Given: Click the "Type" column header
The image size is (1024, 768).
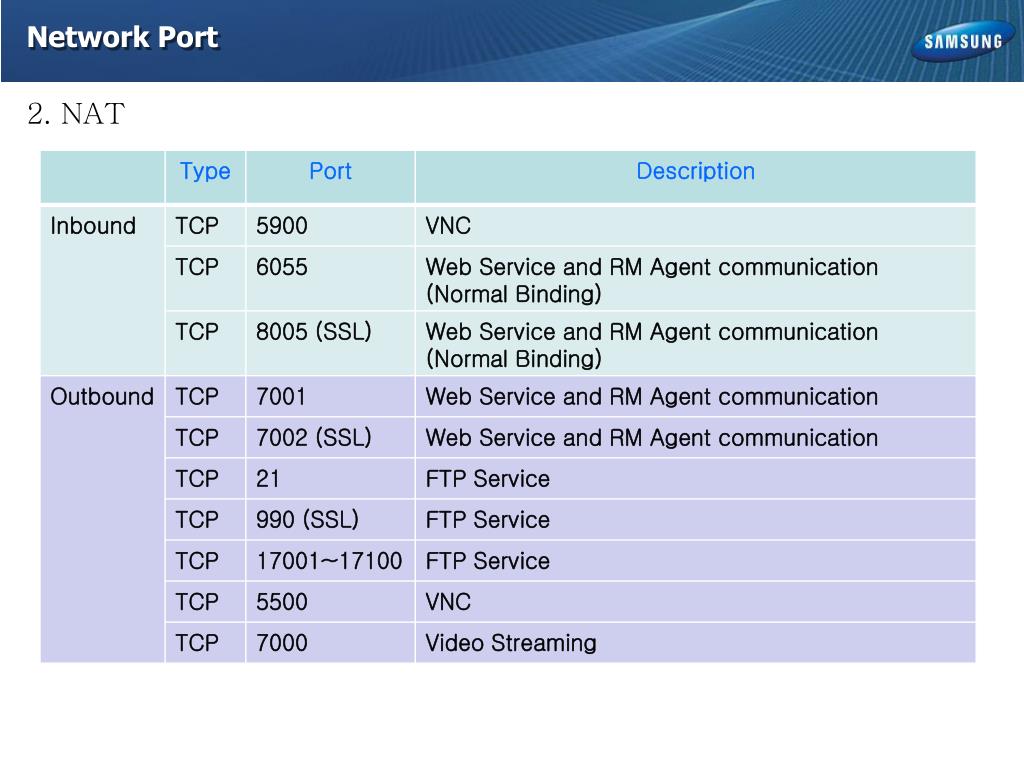Looking at the screenshot, I should (x=205, y=171).
